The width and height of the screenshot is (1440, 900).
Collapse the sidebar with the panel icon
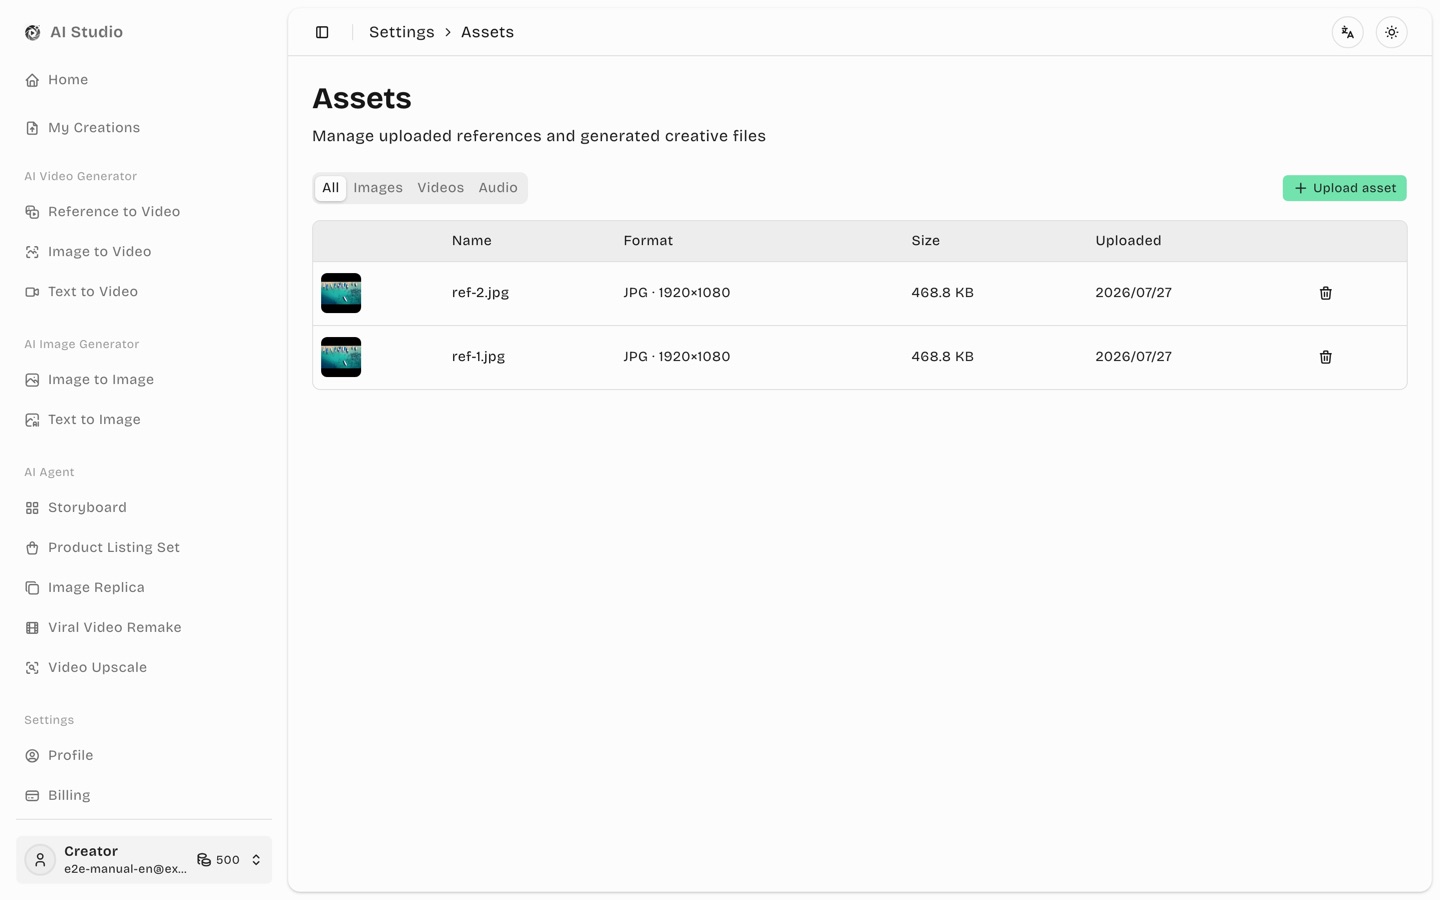(x=322, y=32)
